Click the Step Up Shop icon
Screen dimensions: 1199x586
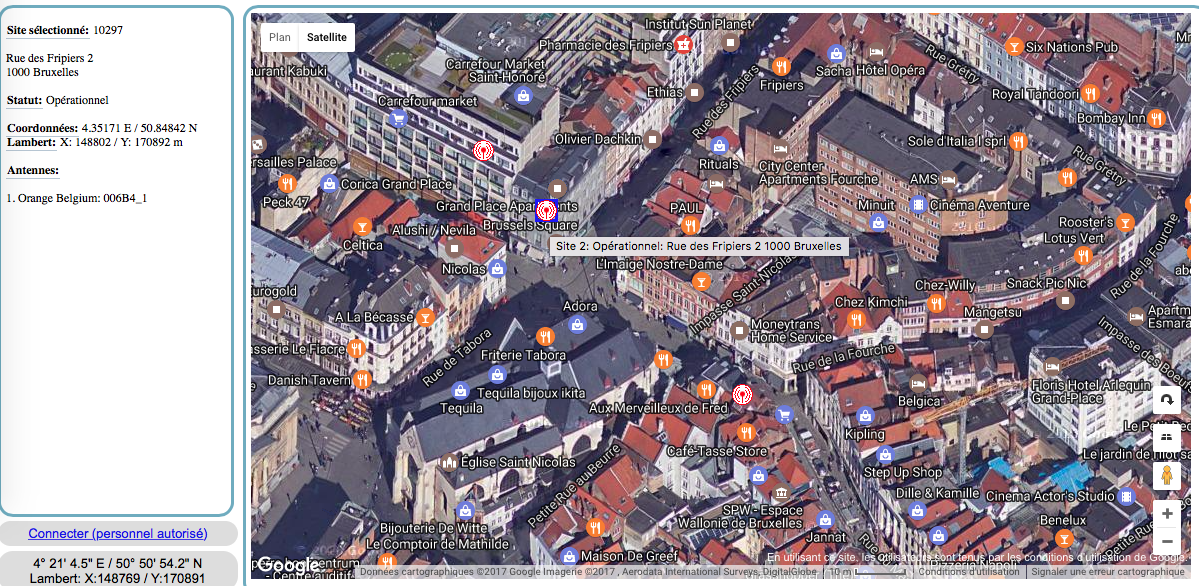(x=885, y=454)
